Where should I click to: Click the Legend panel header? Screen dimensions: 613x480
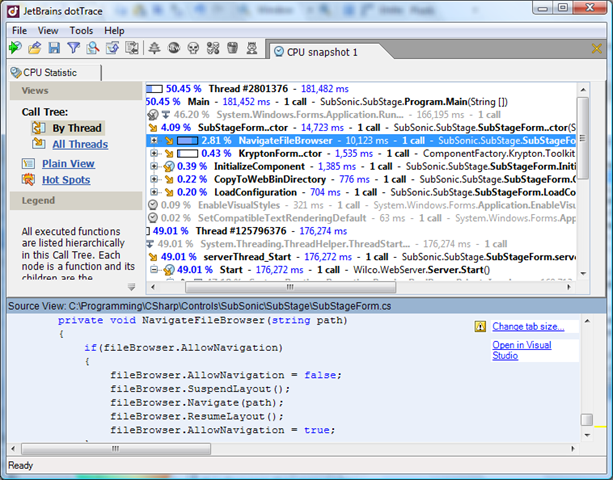(76, 201)
